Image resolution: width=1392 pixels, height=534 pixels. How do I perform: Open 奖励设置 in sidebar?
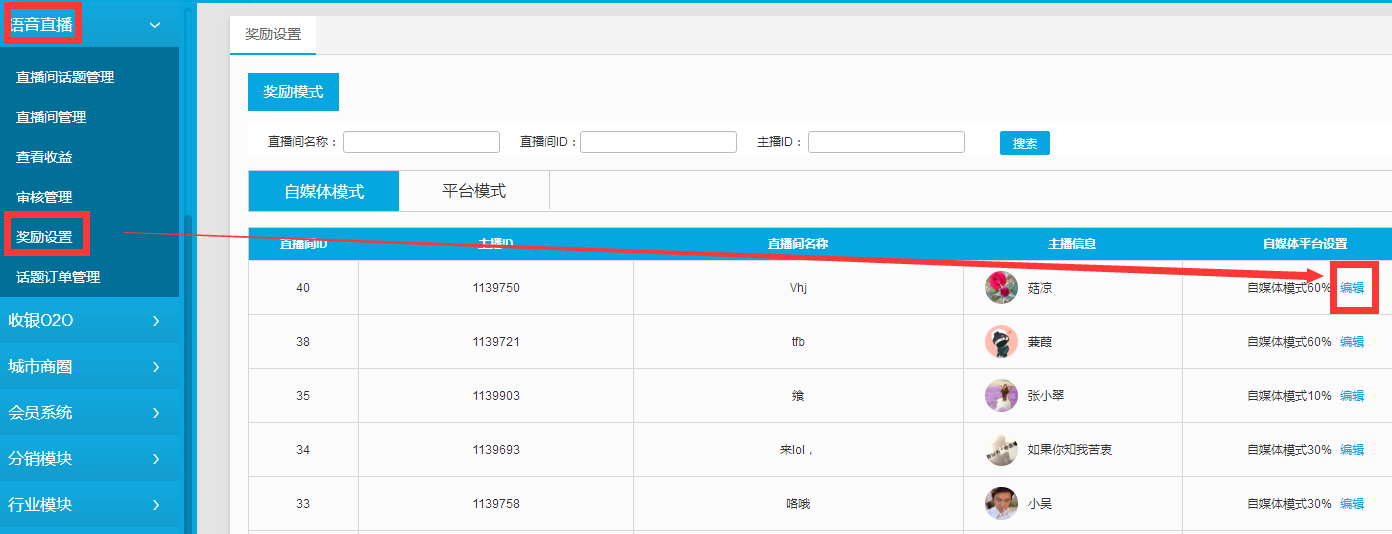(44, 237)
